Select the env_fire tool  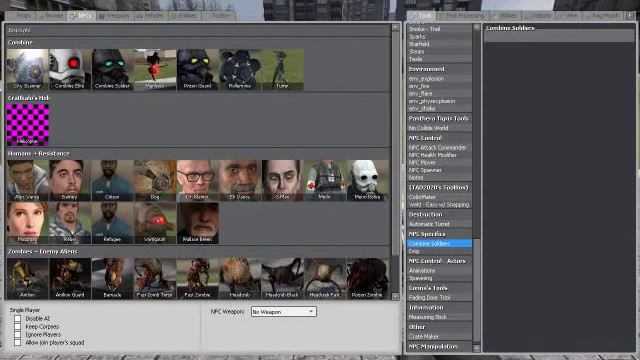(439, 86)
